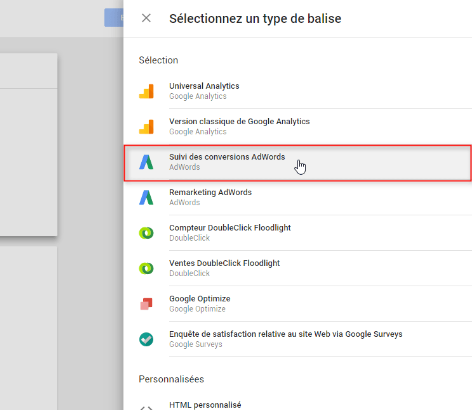
Task: Pick the Remarketing AdWords tag
Action: pos(298,197)
